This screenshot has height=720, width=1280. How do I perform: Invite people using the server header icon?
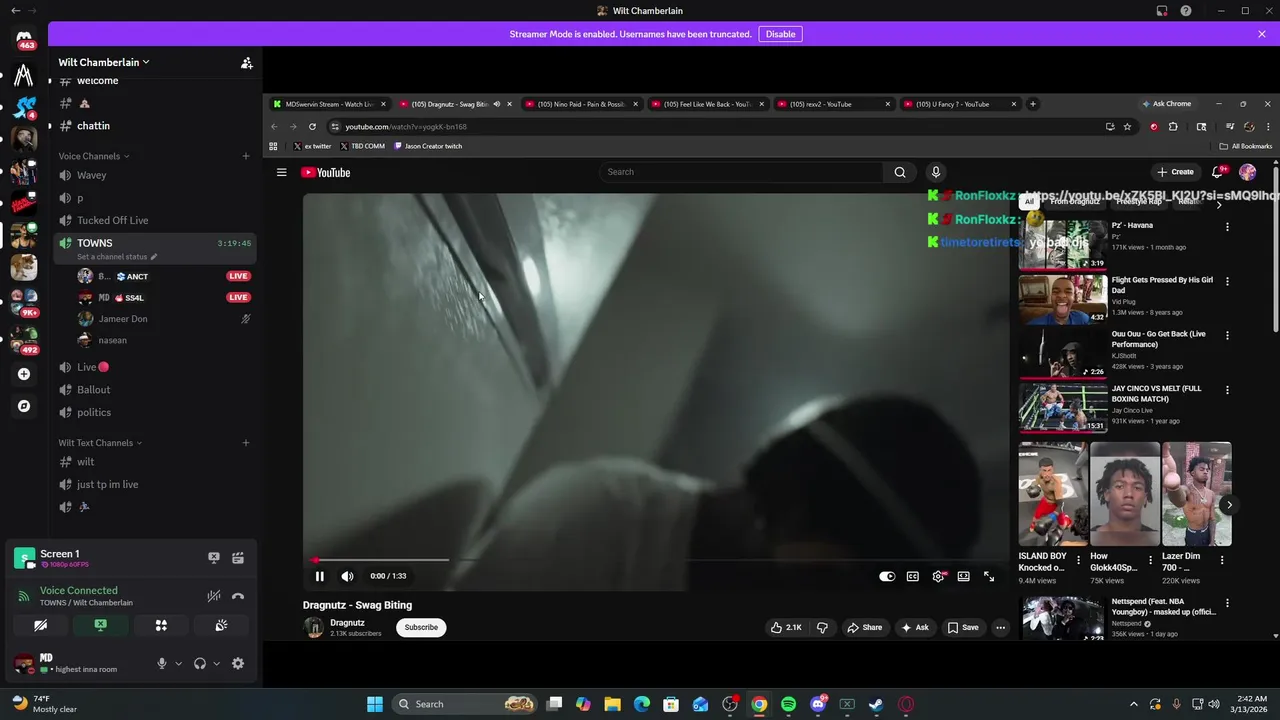tap(246, 62)
